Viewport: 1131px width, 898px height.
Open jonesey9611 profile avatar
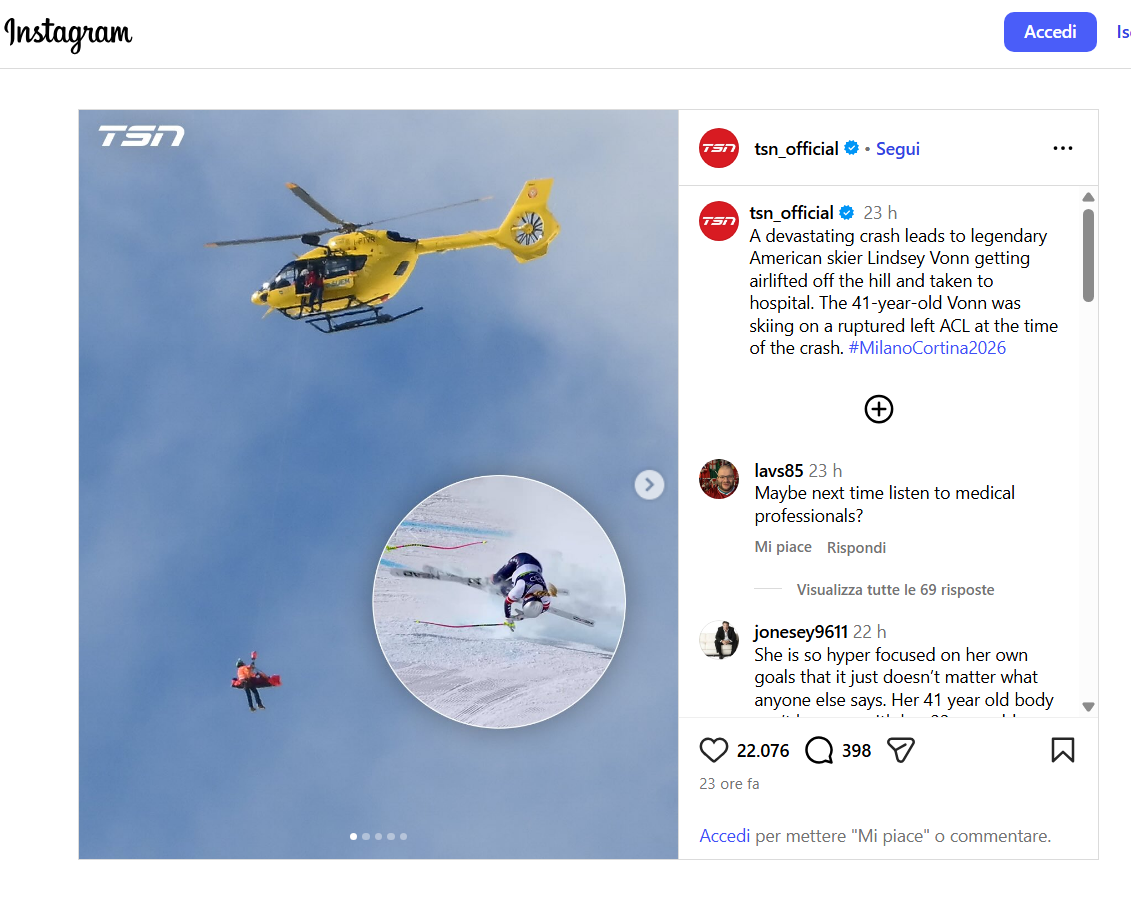click(x=719, y=640)
